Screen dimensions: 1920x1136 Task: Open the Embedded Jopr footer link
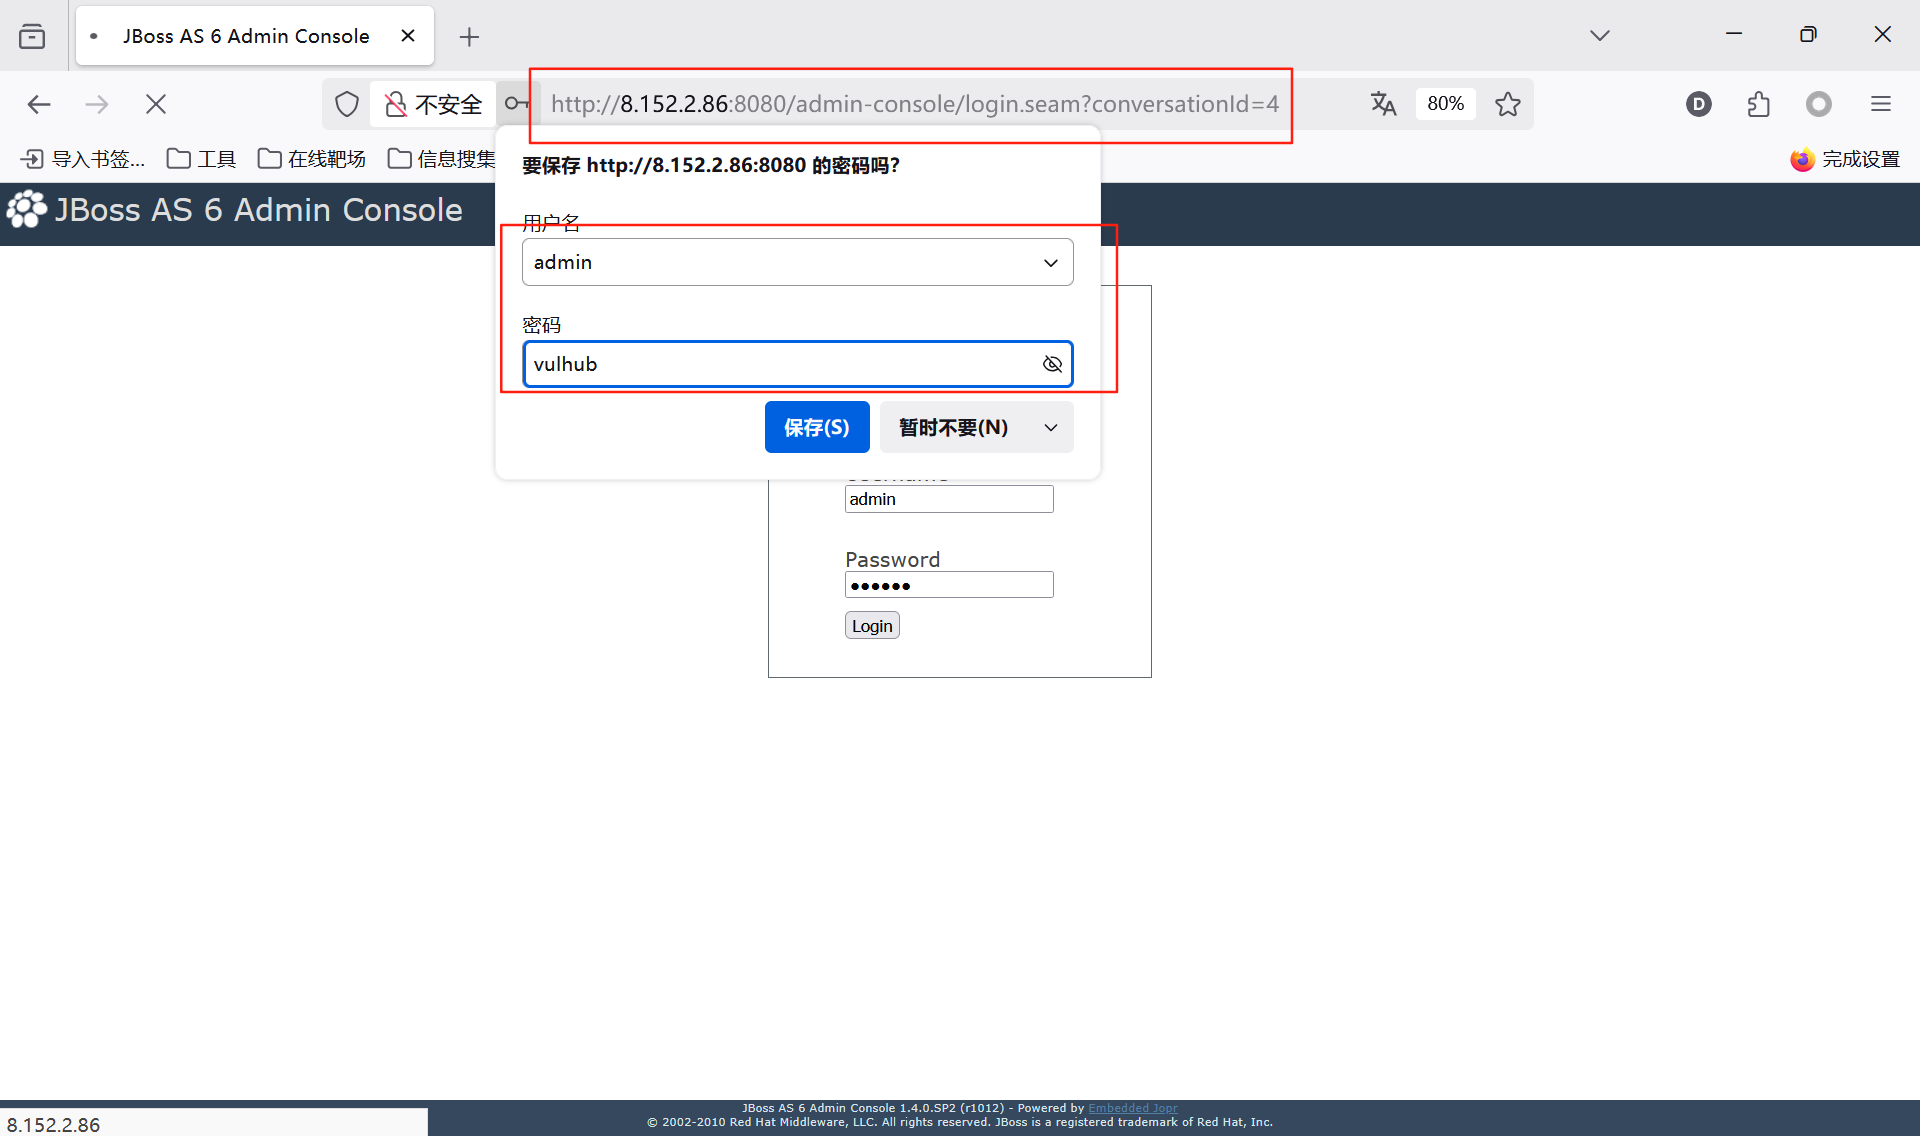pyautogui.click(x=1133, y=1108)
